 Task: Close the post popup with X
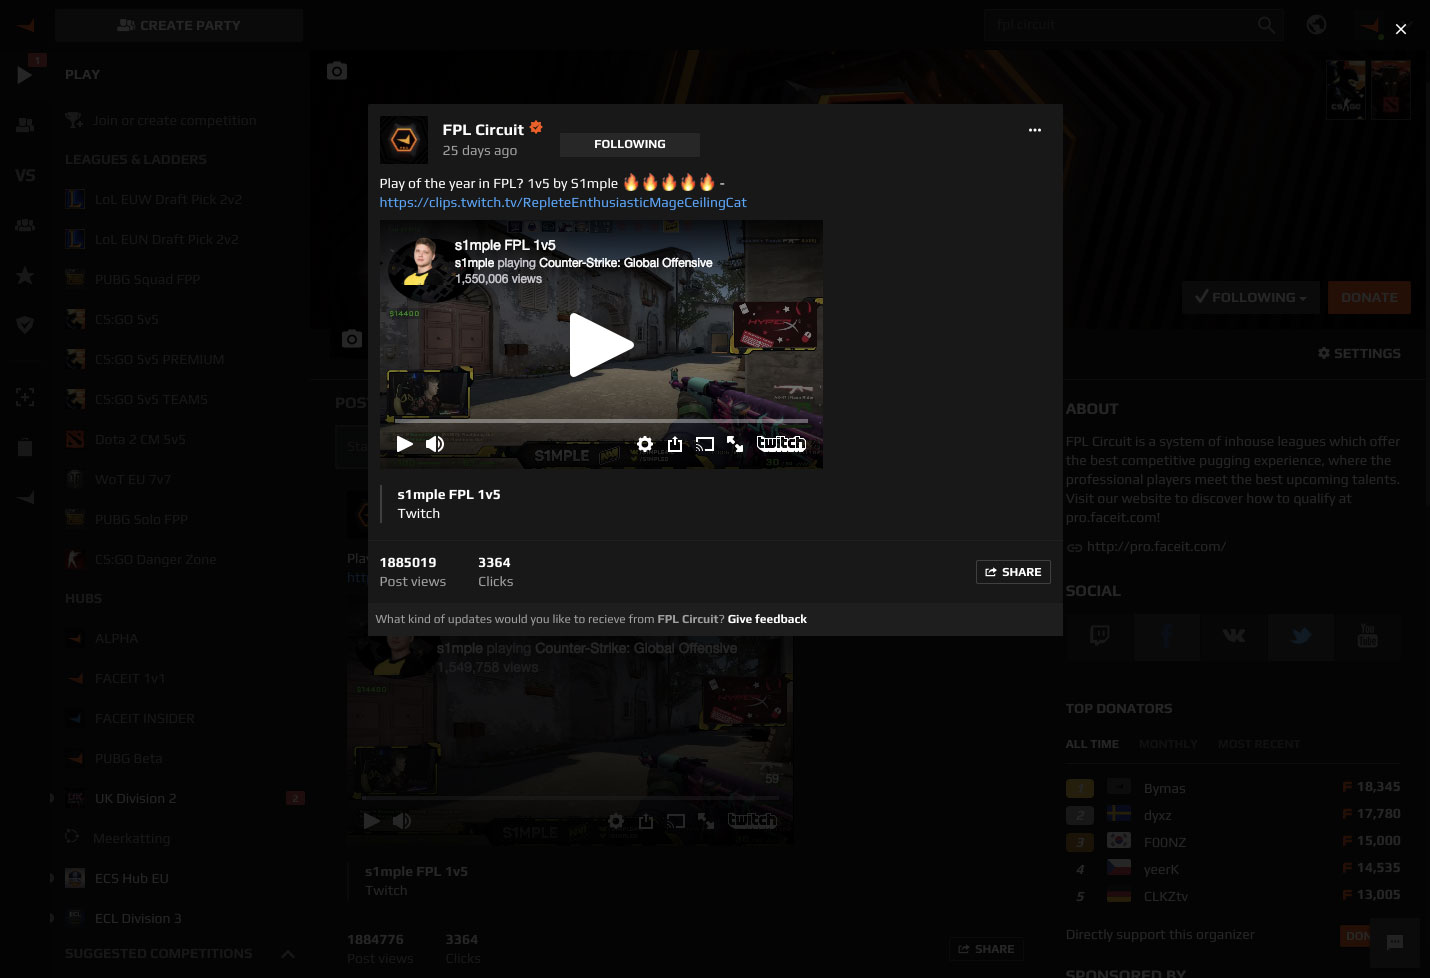pos(1401,29)
